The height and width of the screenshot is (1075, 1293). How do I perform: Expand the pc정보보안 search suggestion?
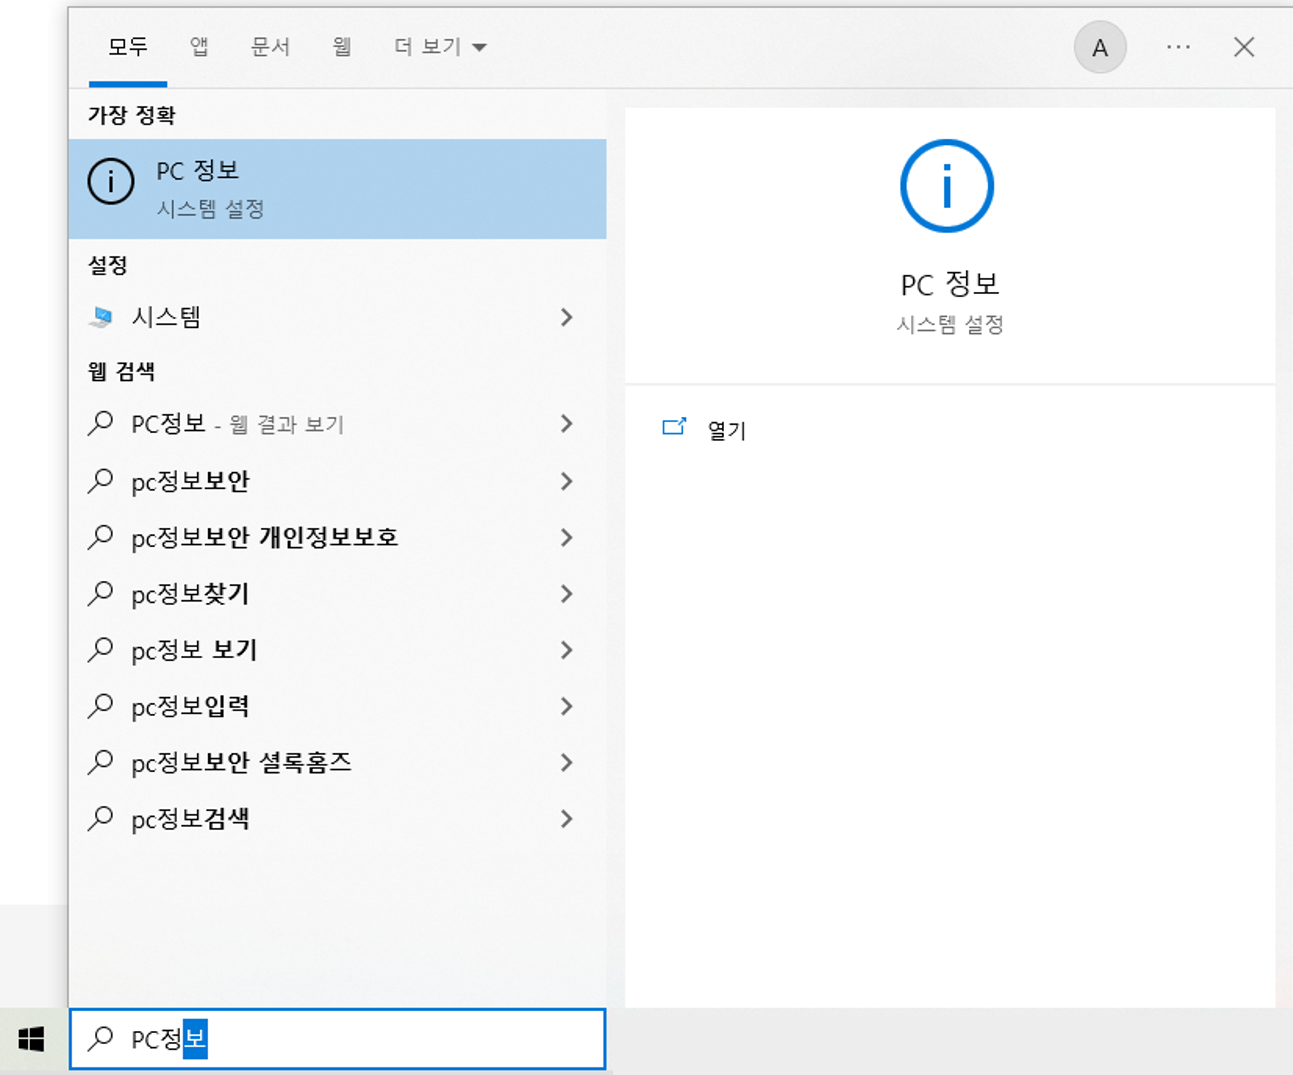click(567, 481)
